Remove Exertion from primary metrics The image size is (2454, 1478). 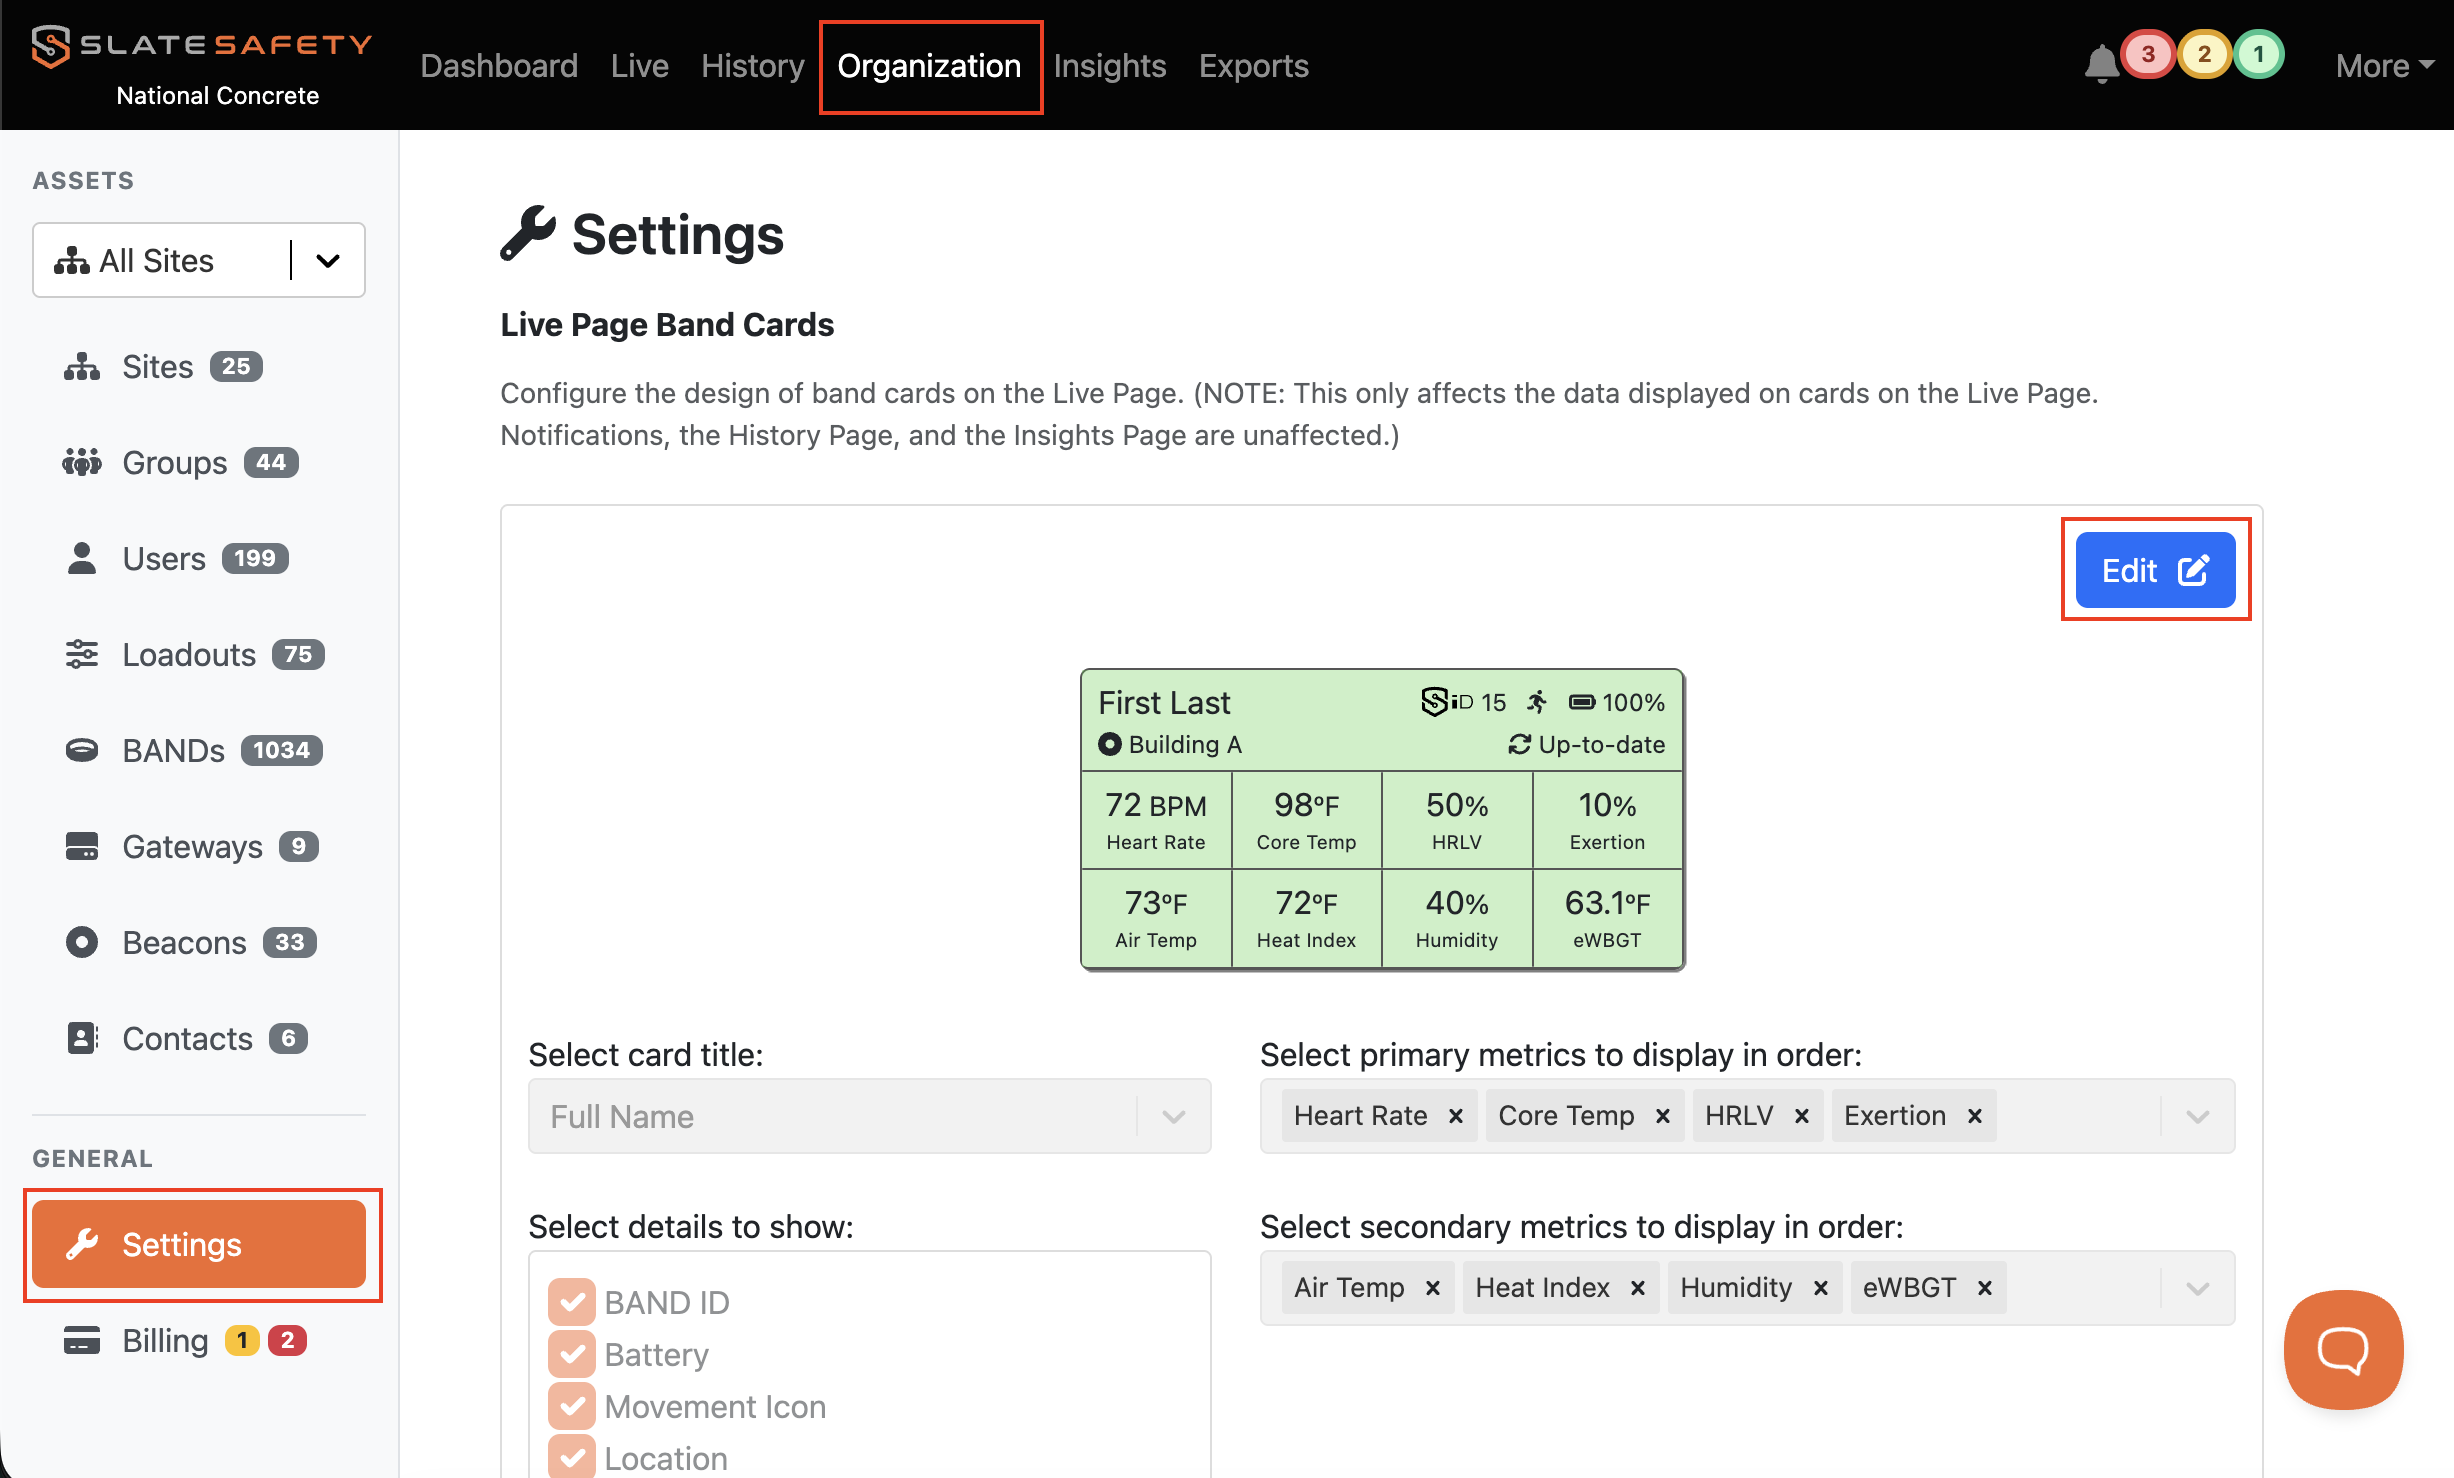[x=1975, y=1116]
